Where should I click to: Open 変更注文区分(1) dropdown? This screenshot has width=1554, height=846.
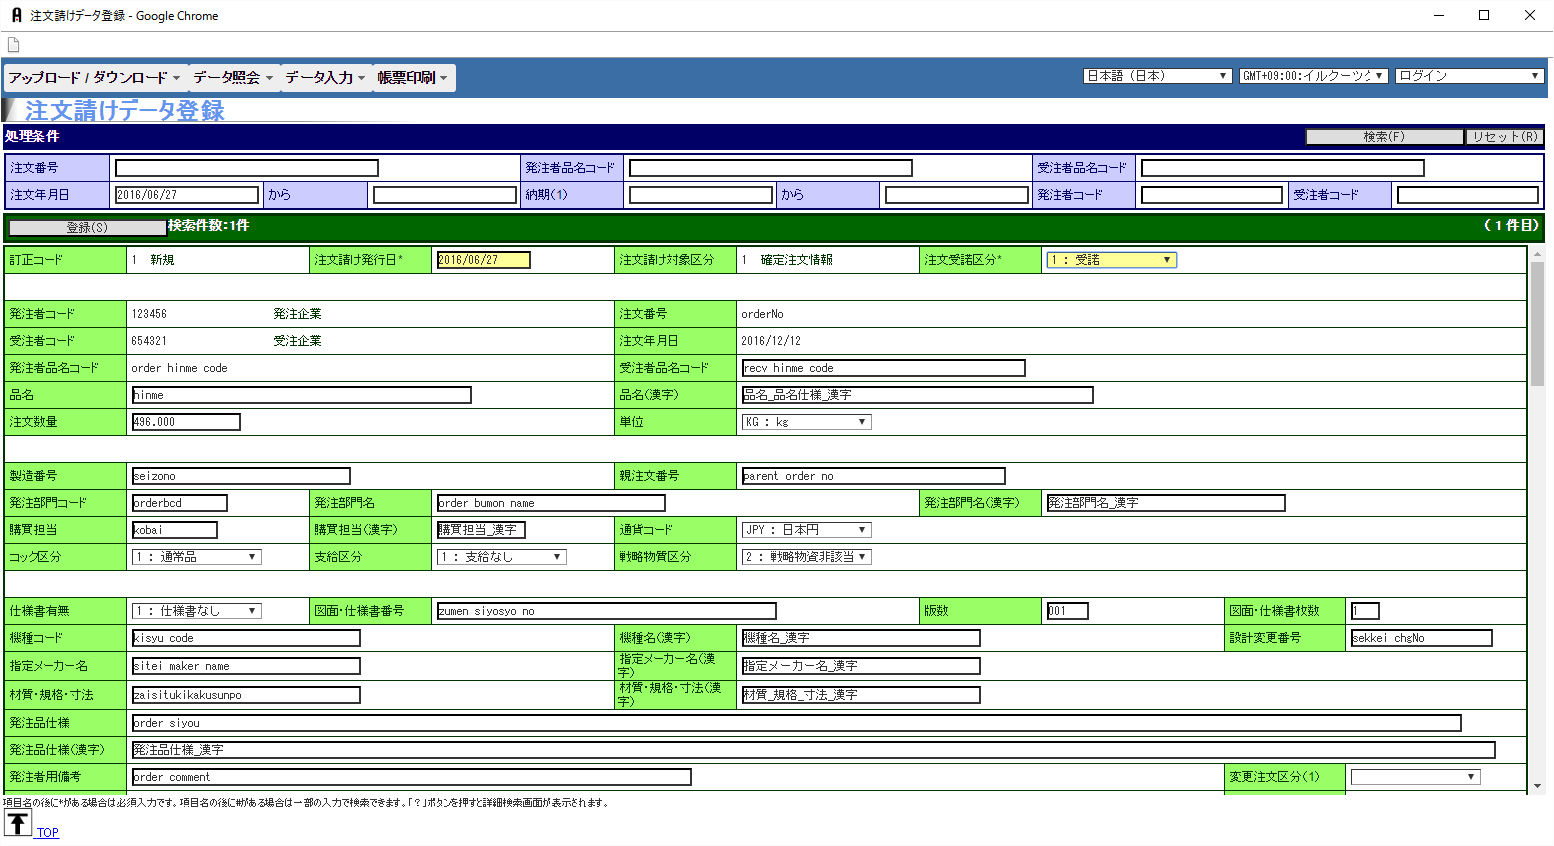coord(1415,777)
